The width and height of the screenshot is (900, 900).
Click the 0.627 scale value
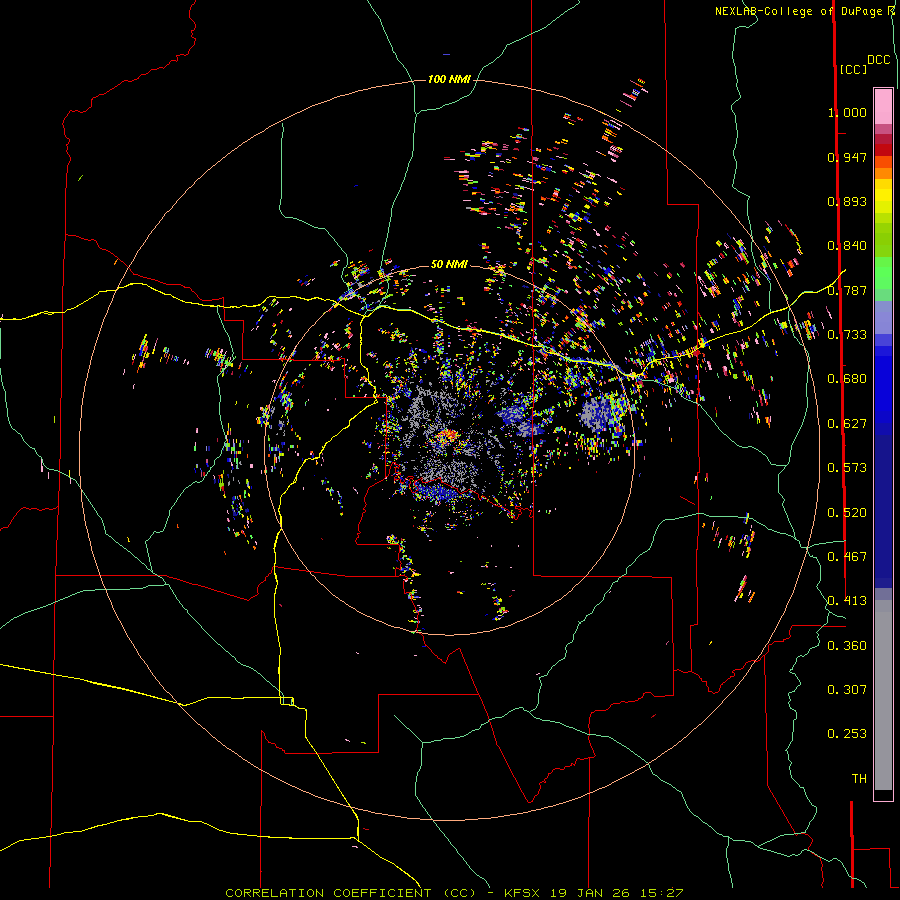[847, 424]
